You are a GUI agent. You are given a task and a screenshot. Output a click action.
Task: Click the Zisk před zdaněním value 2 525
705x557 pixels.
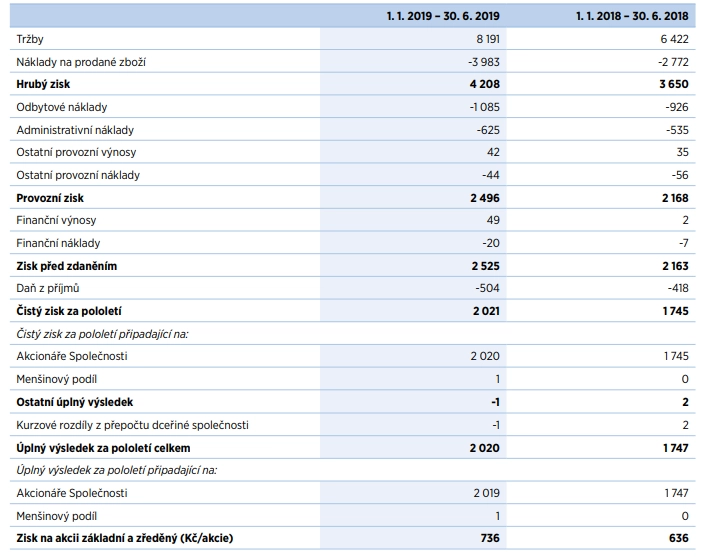pos(486,266)
